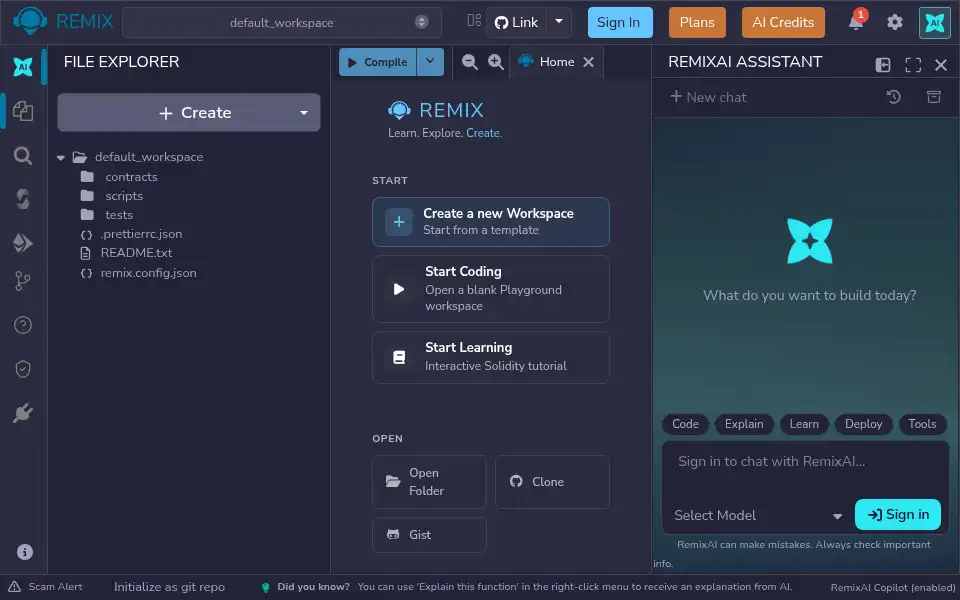Click the Sign In button in header
Screen dimensions: 960x600
click(620, 23)
